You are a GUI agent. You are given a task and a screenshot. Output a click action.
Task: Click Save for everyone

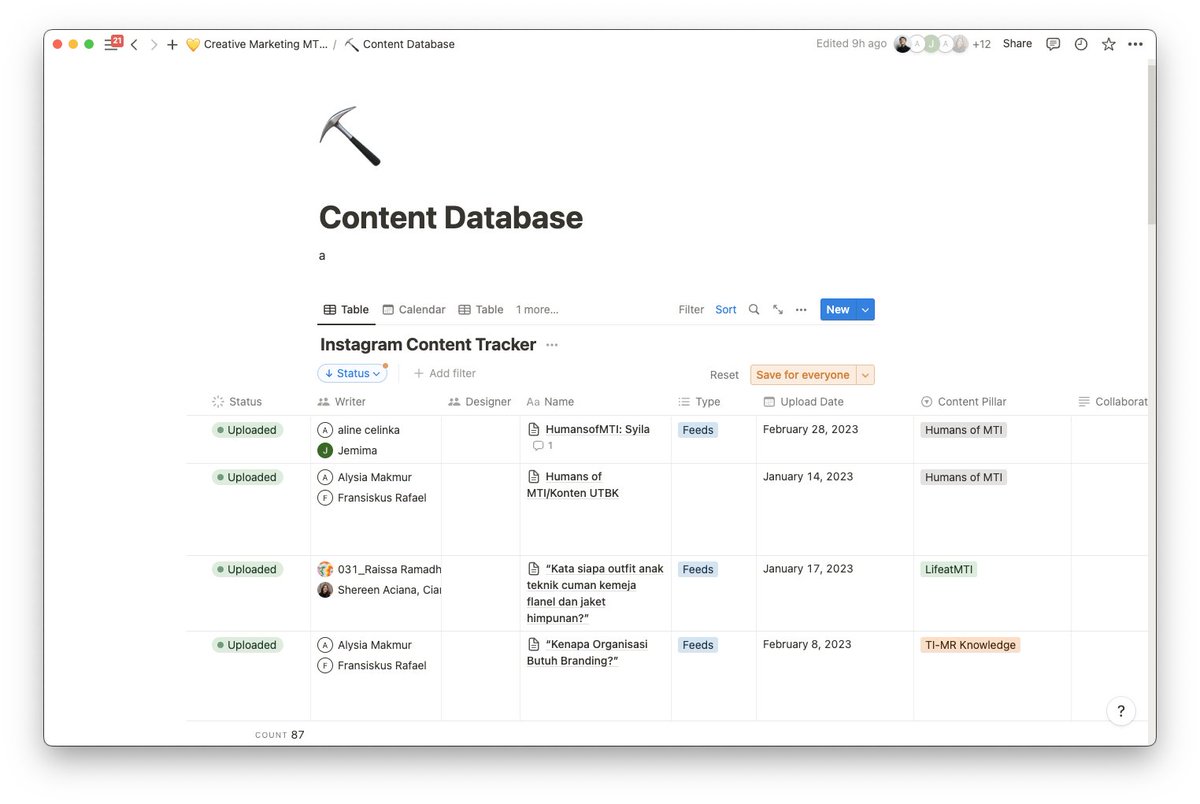click(803, 375)
